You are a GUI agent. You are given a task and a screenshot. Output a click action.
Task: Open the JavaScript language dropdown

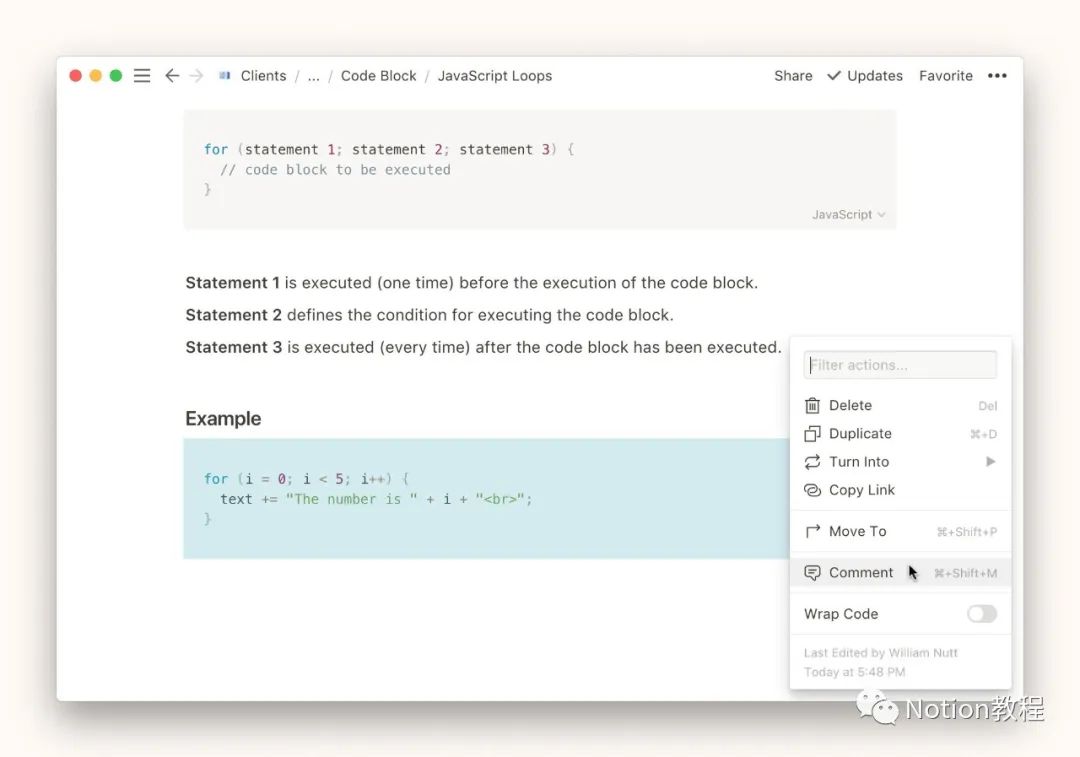848,215
